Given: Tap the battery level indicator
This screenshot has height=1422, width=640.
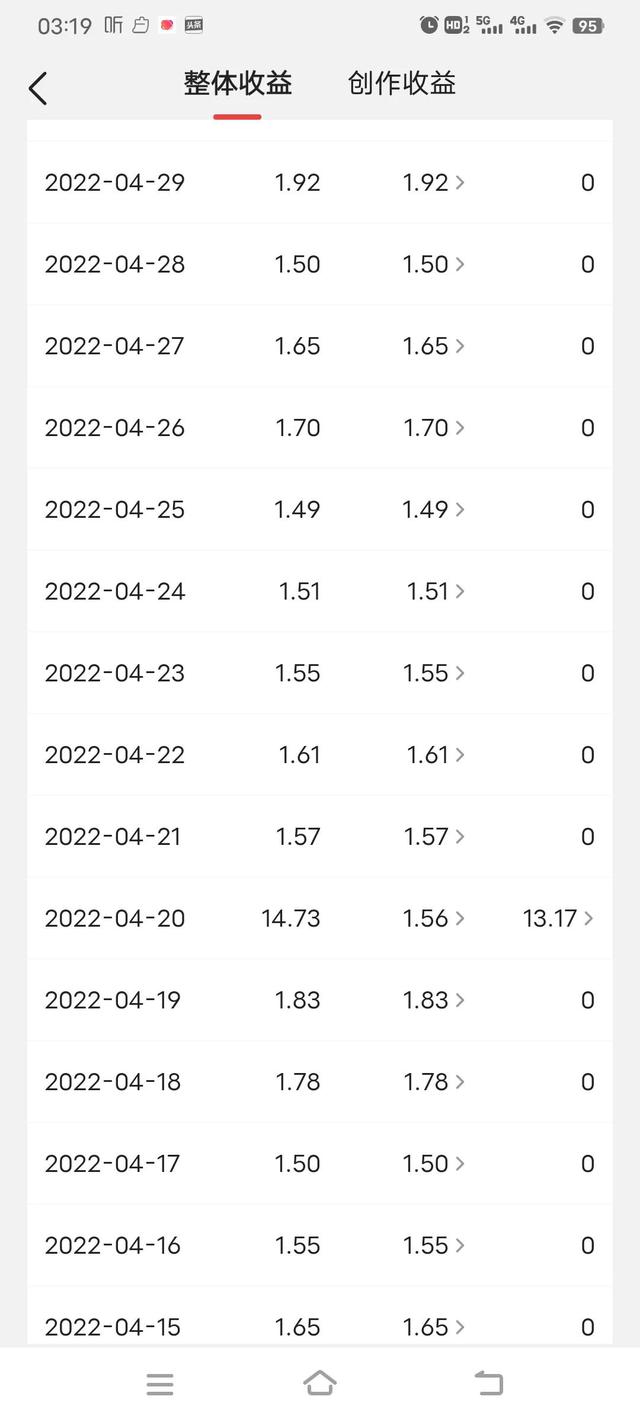Looking at the screenshot, I should 588,25.
